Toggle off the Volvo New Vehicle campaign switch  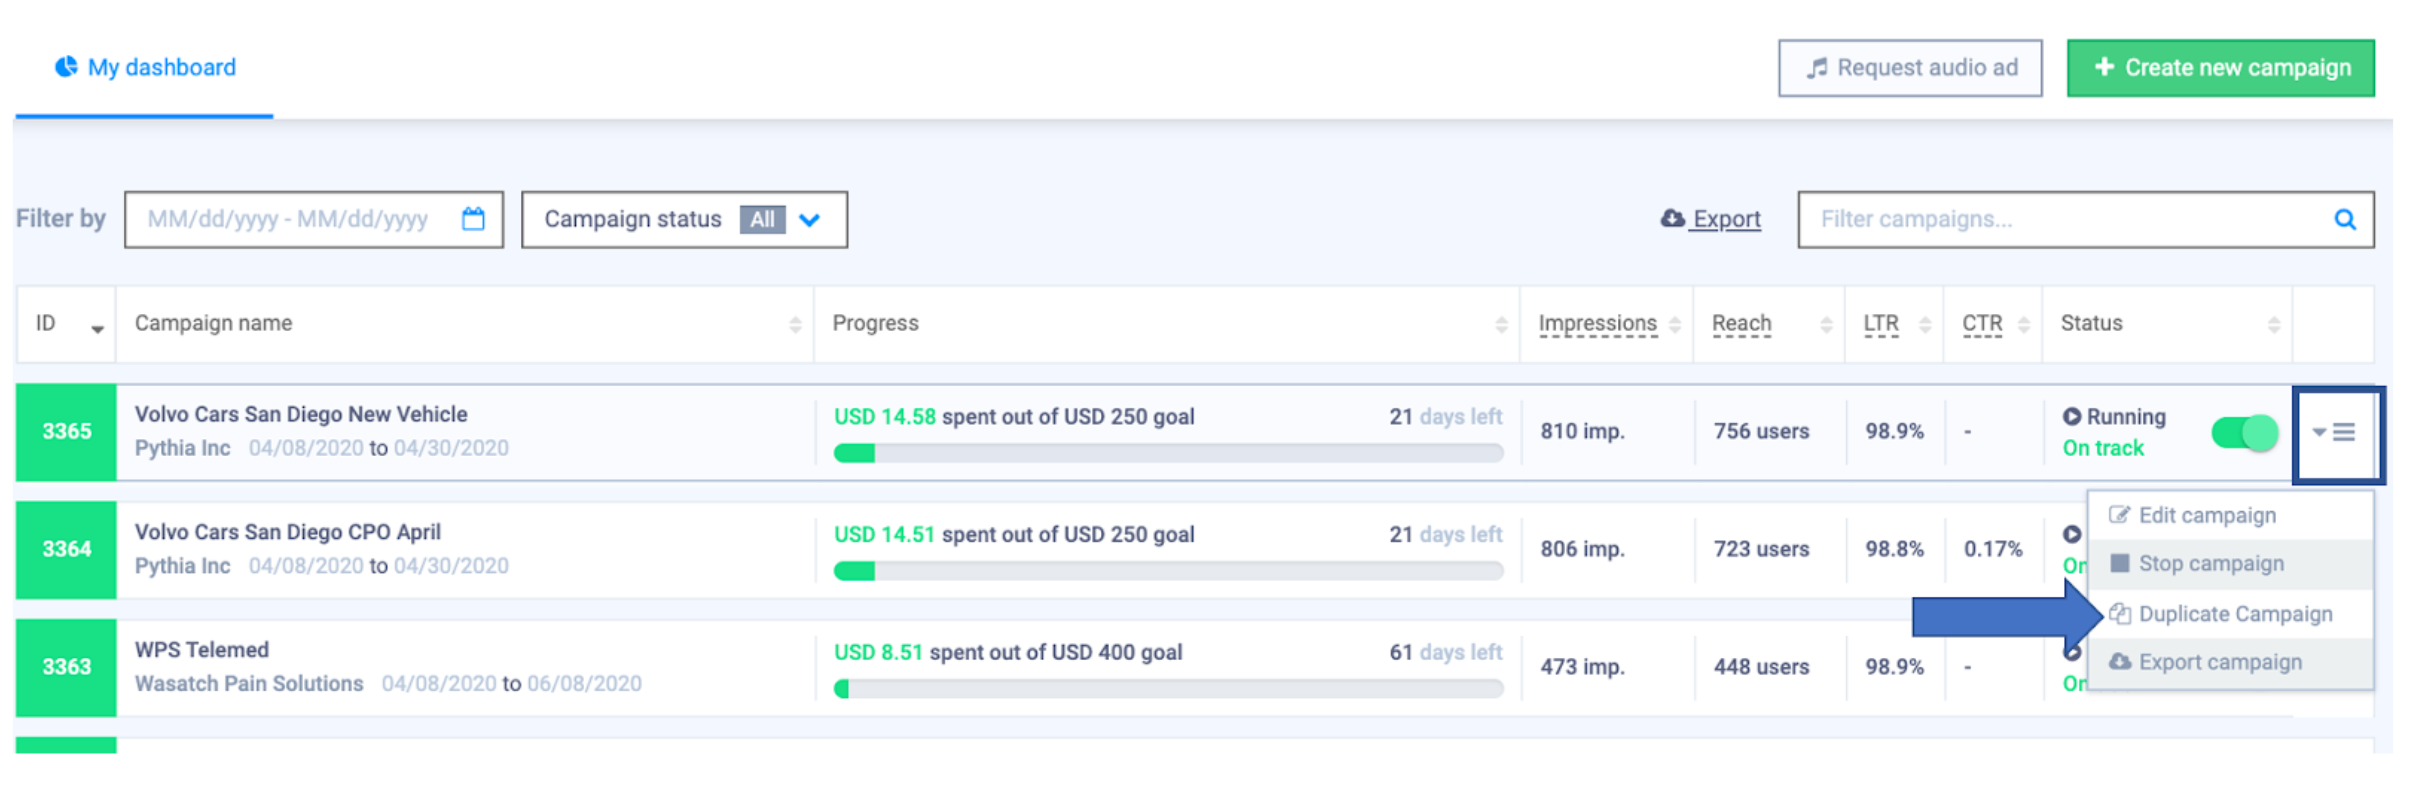coord(2244,433)
